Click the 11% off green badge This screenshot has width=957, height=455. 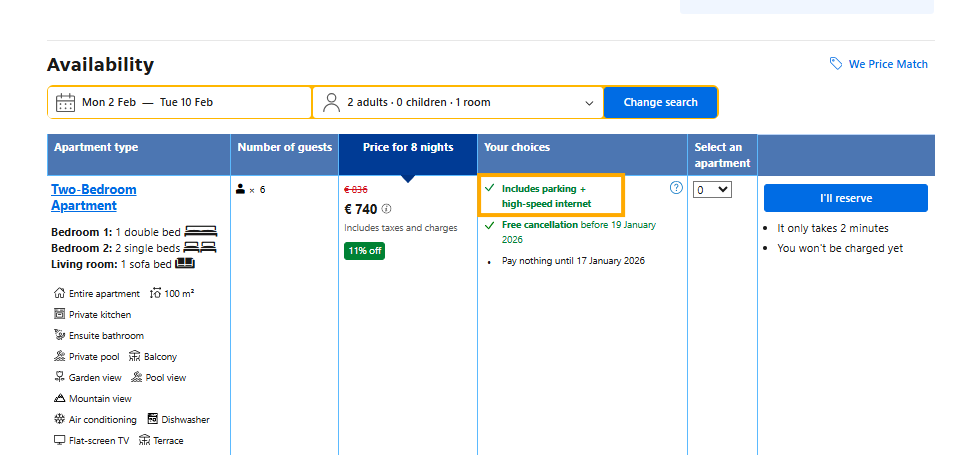point(364,251)
